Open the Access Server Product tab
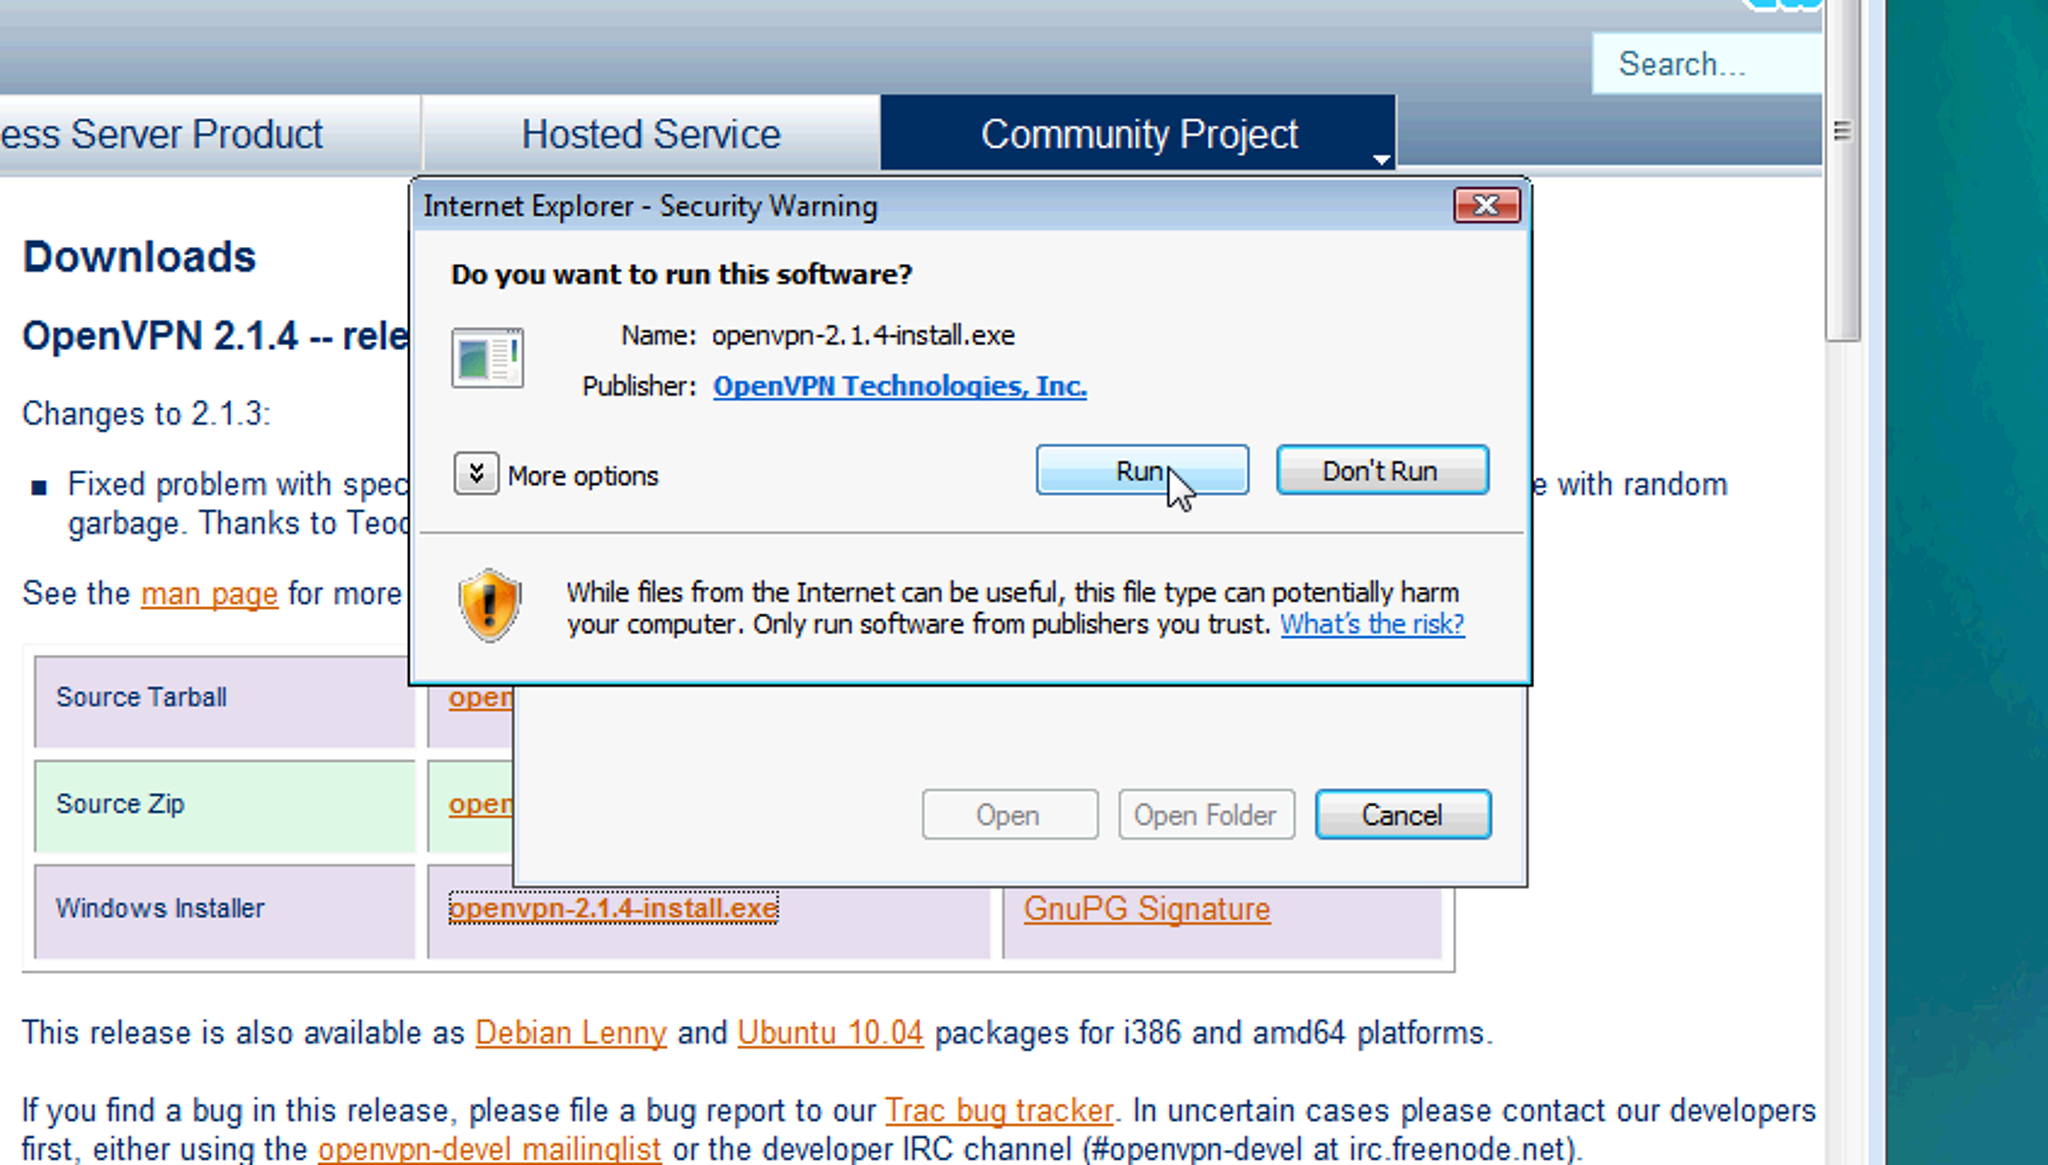This screenshot has width=2048, height=1165. [x=208, y=133]
